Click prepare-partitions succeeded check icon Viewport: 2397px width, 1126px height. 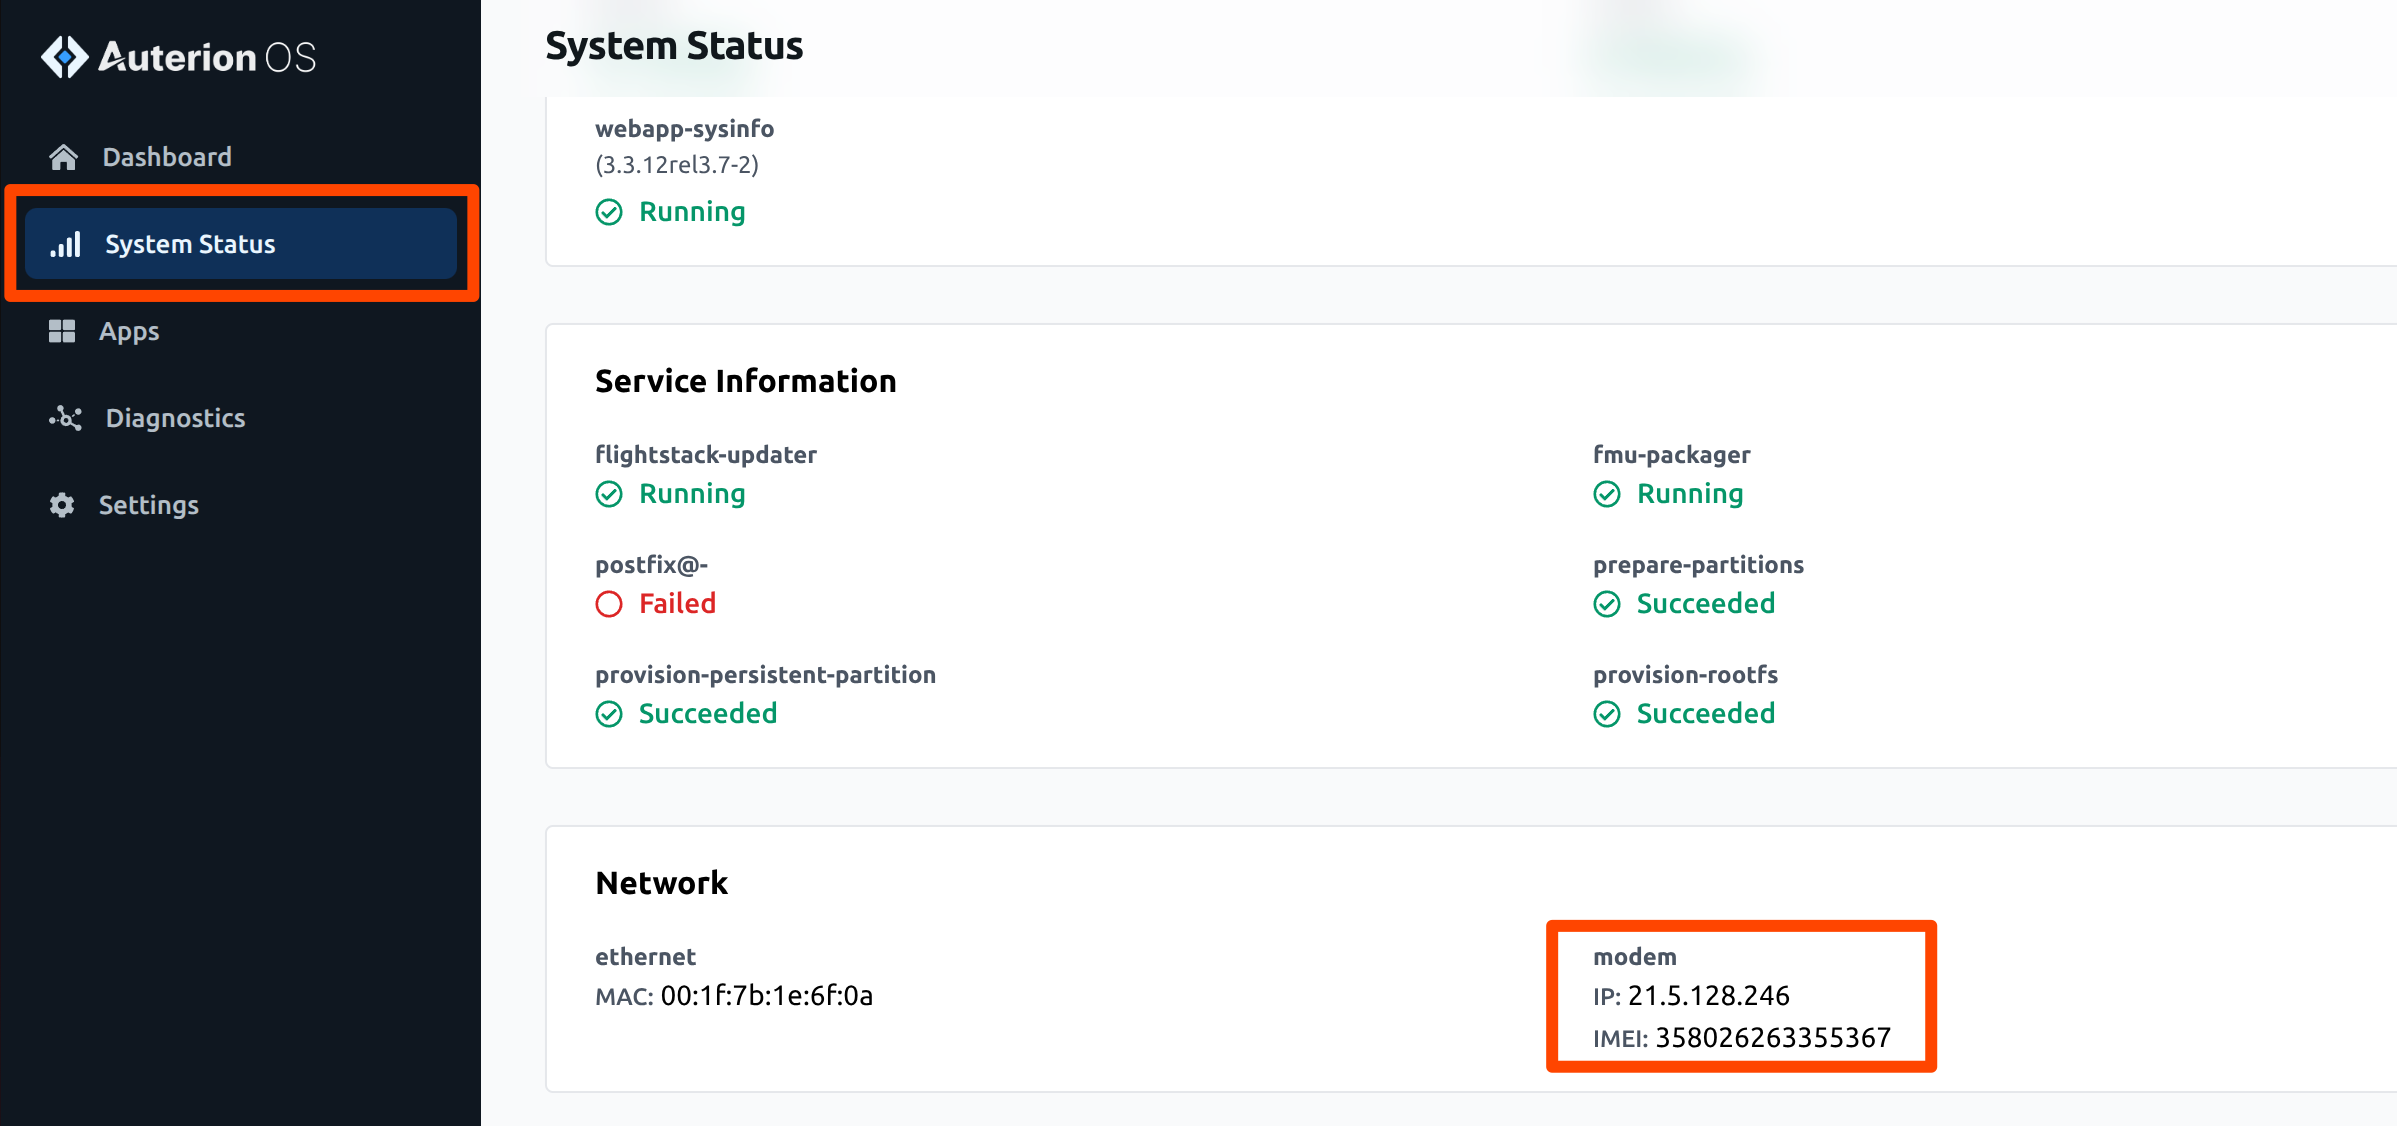coord(1607,604)
